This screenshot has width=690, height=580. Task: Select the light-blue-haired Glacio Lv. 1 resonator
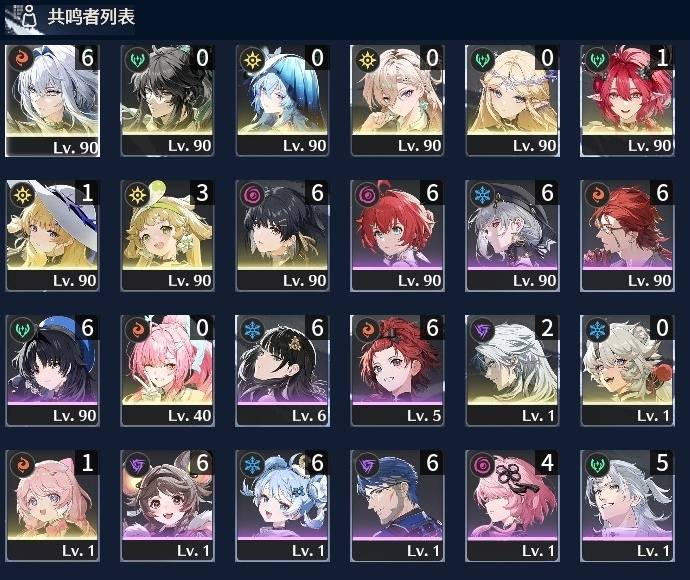(283, 506)
